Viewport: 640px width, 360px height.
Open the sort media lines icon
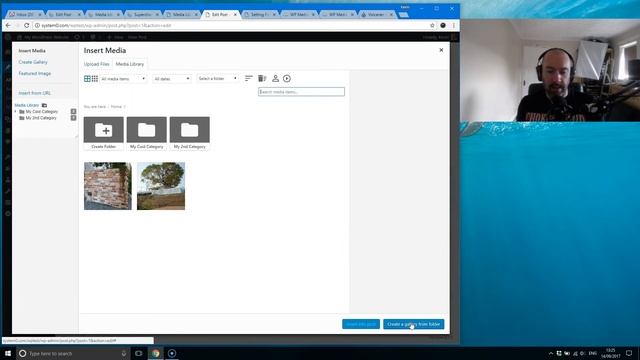[x=249, y=78]
